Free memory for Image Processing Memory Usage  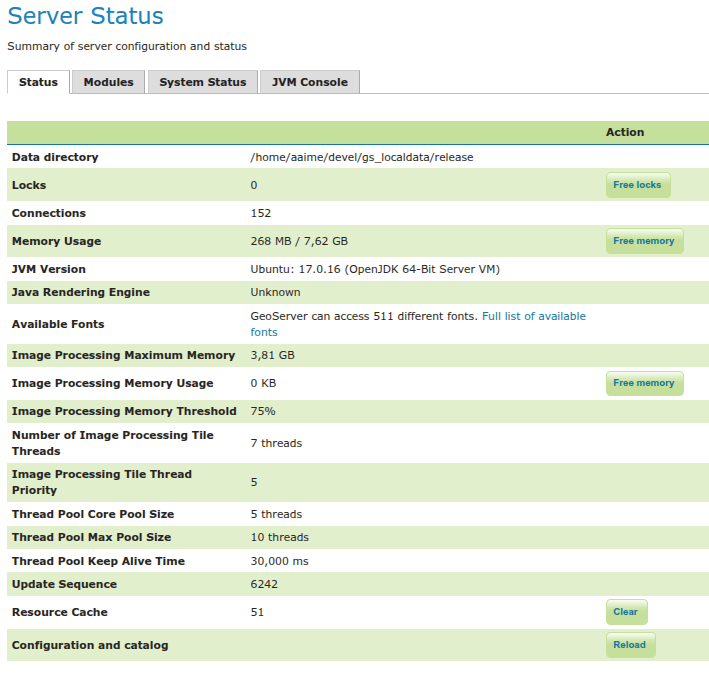point(643,383)
